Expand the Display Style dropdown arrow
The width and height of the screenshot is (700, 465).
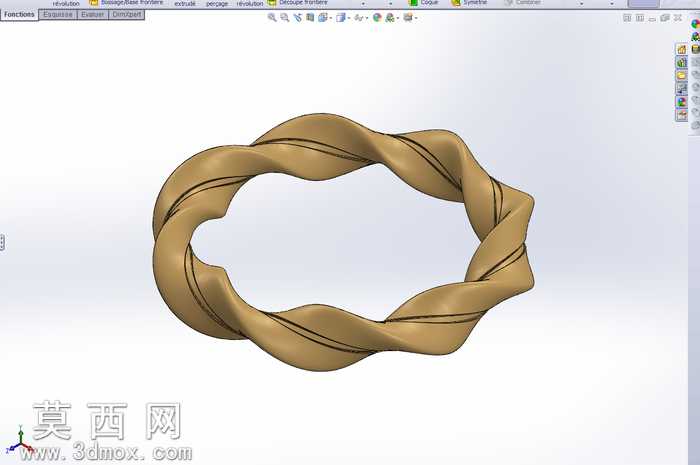[x=349, y=18]
